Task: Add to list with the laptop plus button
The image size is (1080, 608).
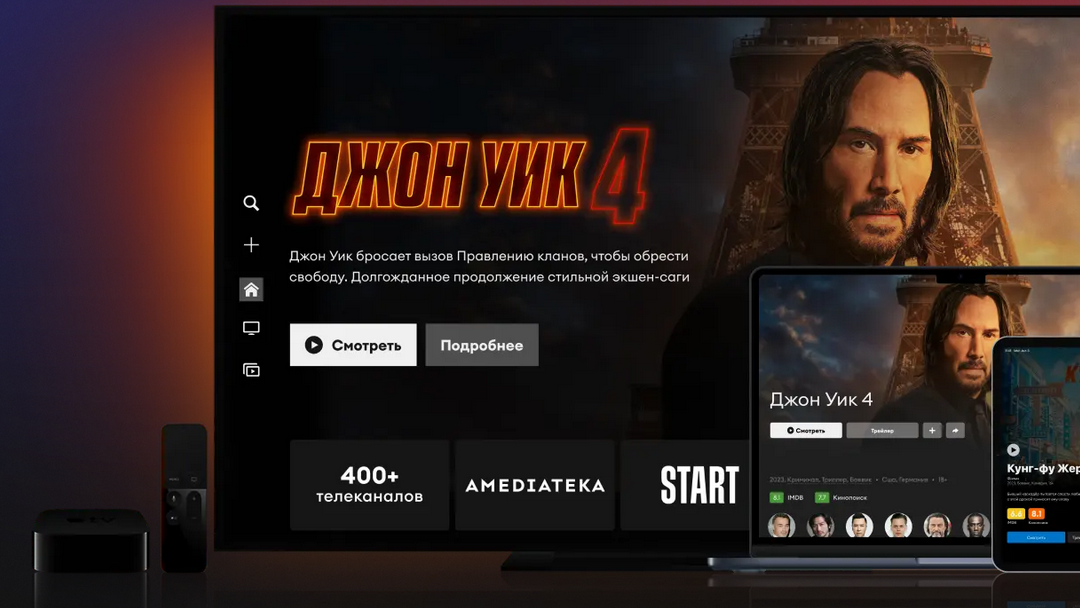Action: pyautogui.click(x=932, y=430)
